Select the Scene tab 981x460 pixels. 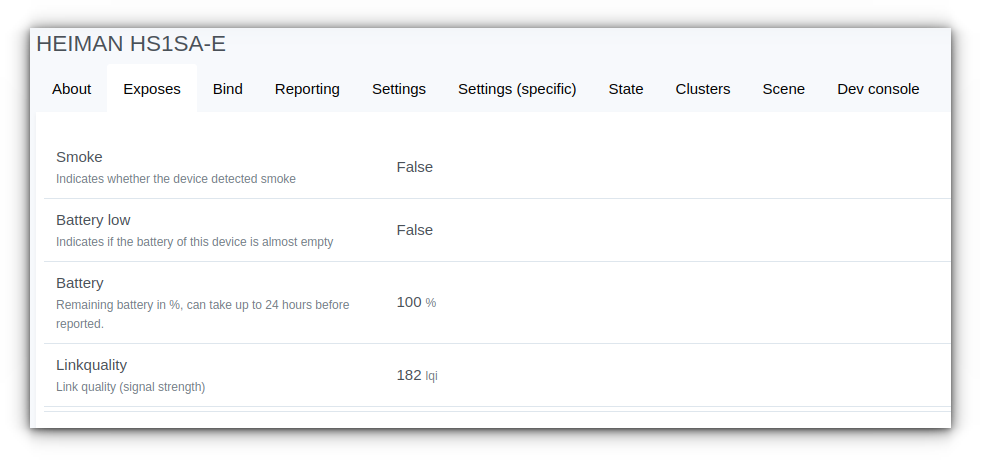783,89
